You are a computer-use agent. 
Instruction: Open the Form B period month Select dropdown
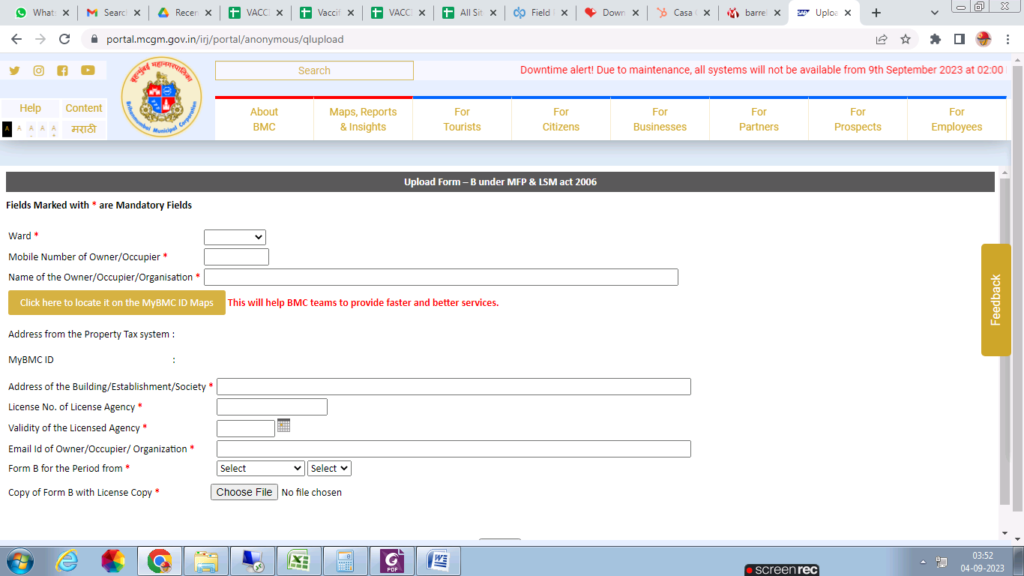click(x=260, y=468)
